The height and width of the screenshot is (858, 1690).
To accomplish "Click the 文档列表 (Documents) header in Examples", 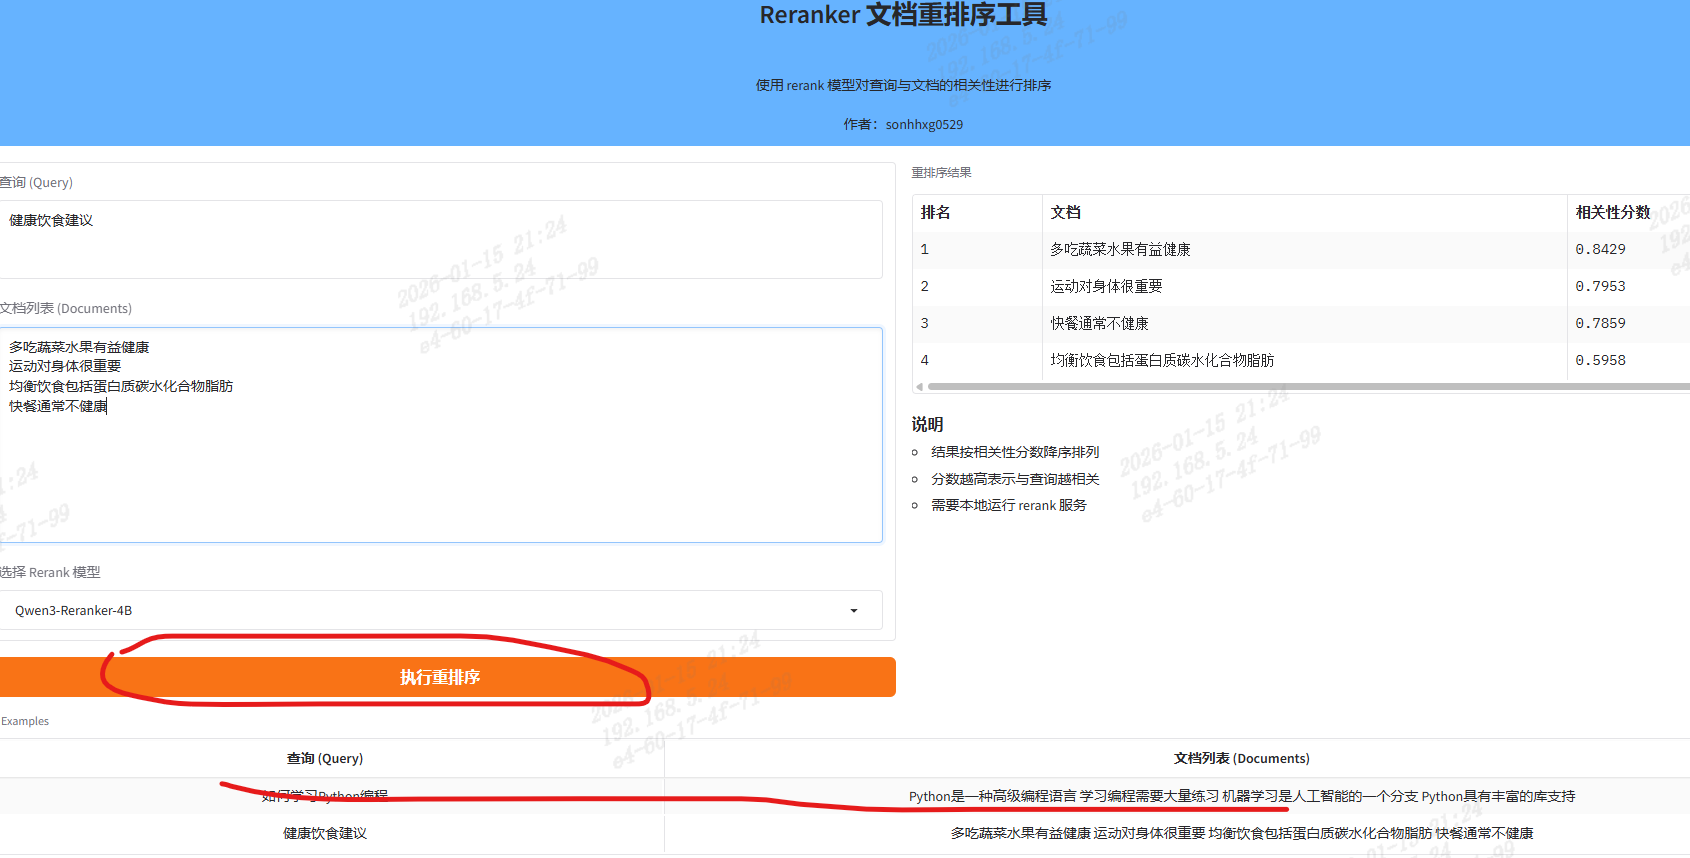I will point(1241,759).
